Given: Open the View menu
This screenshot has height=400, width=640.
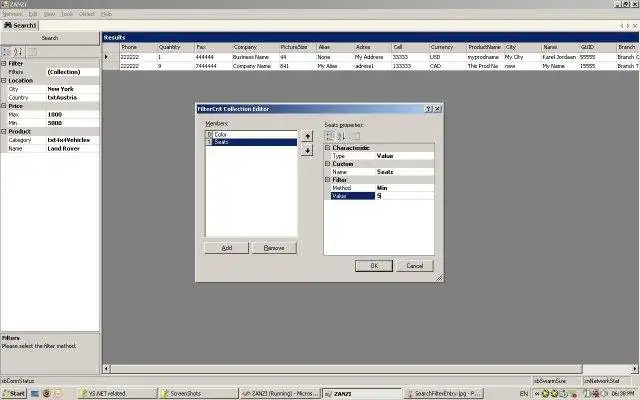Looking at the screenshot, I should [49, 14].
